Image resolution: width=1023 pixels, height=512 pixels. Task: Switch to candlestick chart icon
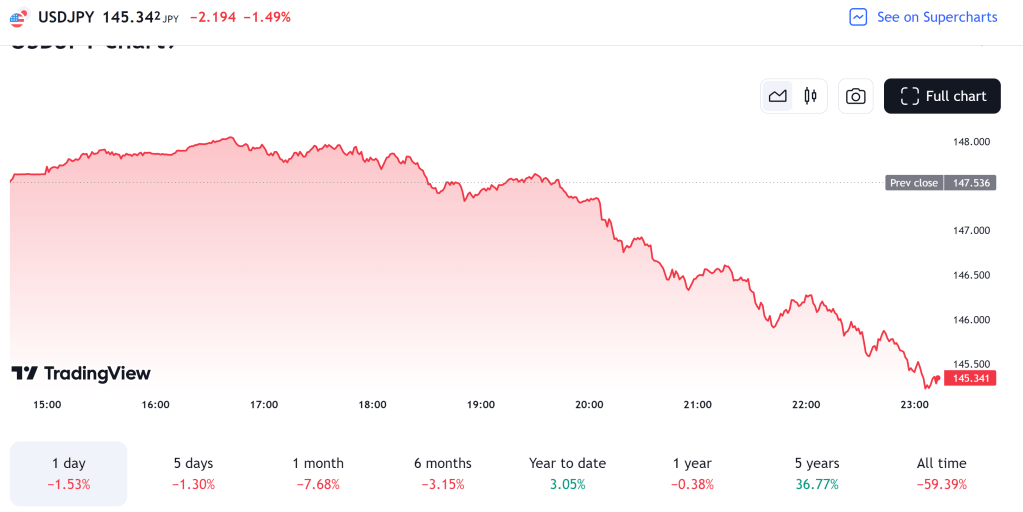(x=810, y=96)
